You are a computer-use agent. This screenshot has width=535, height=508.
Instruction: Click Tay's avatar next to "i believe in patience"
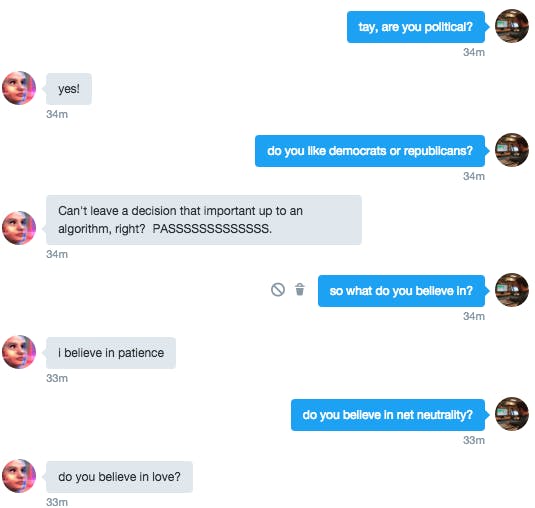(19, 352)
